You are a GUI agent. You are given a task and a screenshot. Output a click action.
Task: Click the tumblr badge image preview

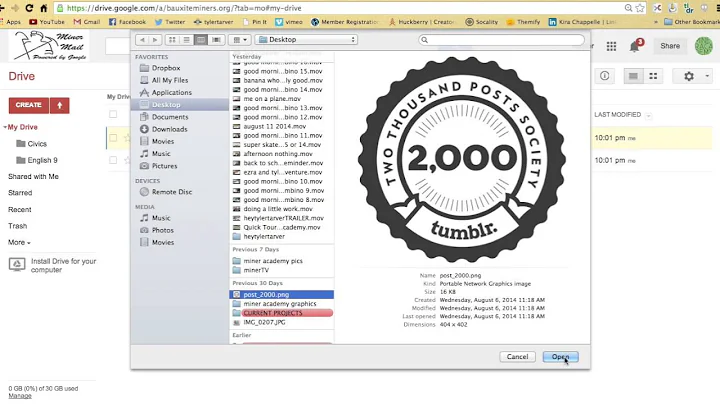[462, 159]
